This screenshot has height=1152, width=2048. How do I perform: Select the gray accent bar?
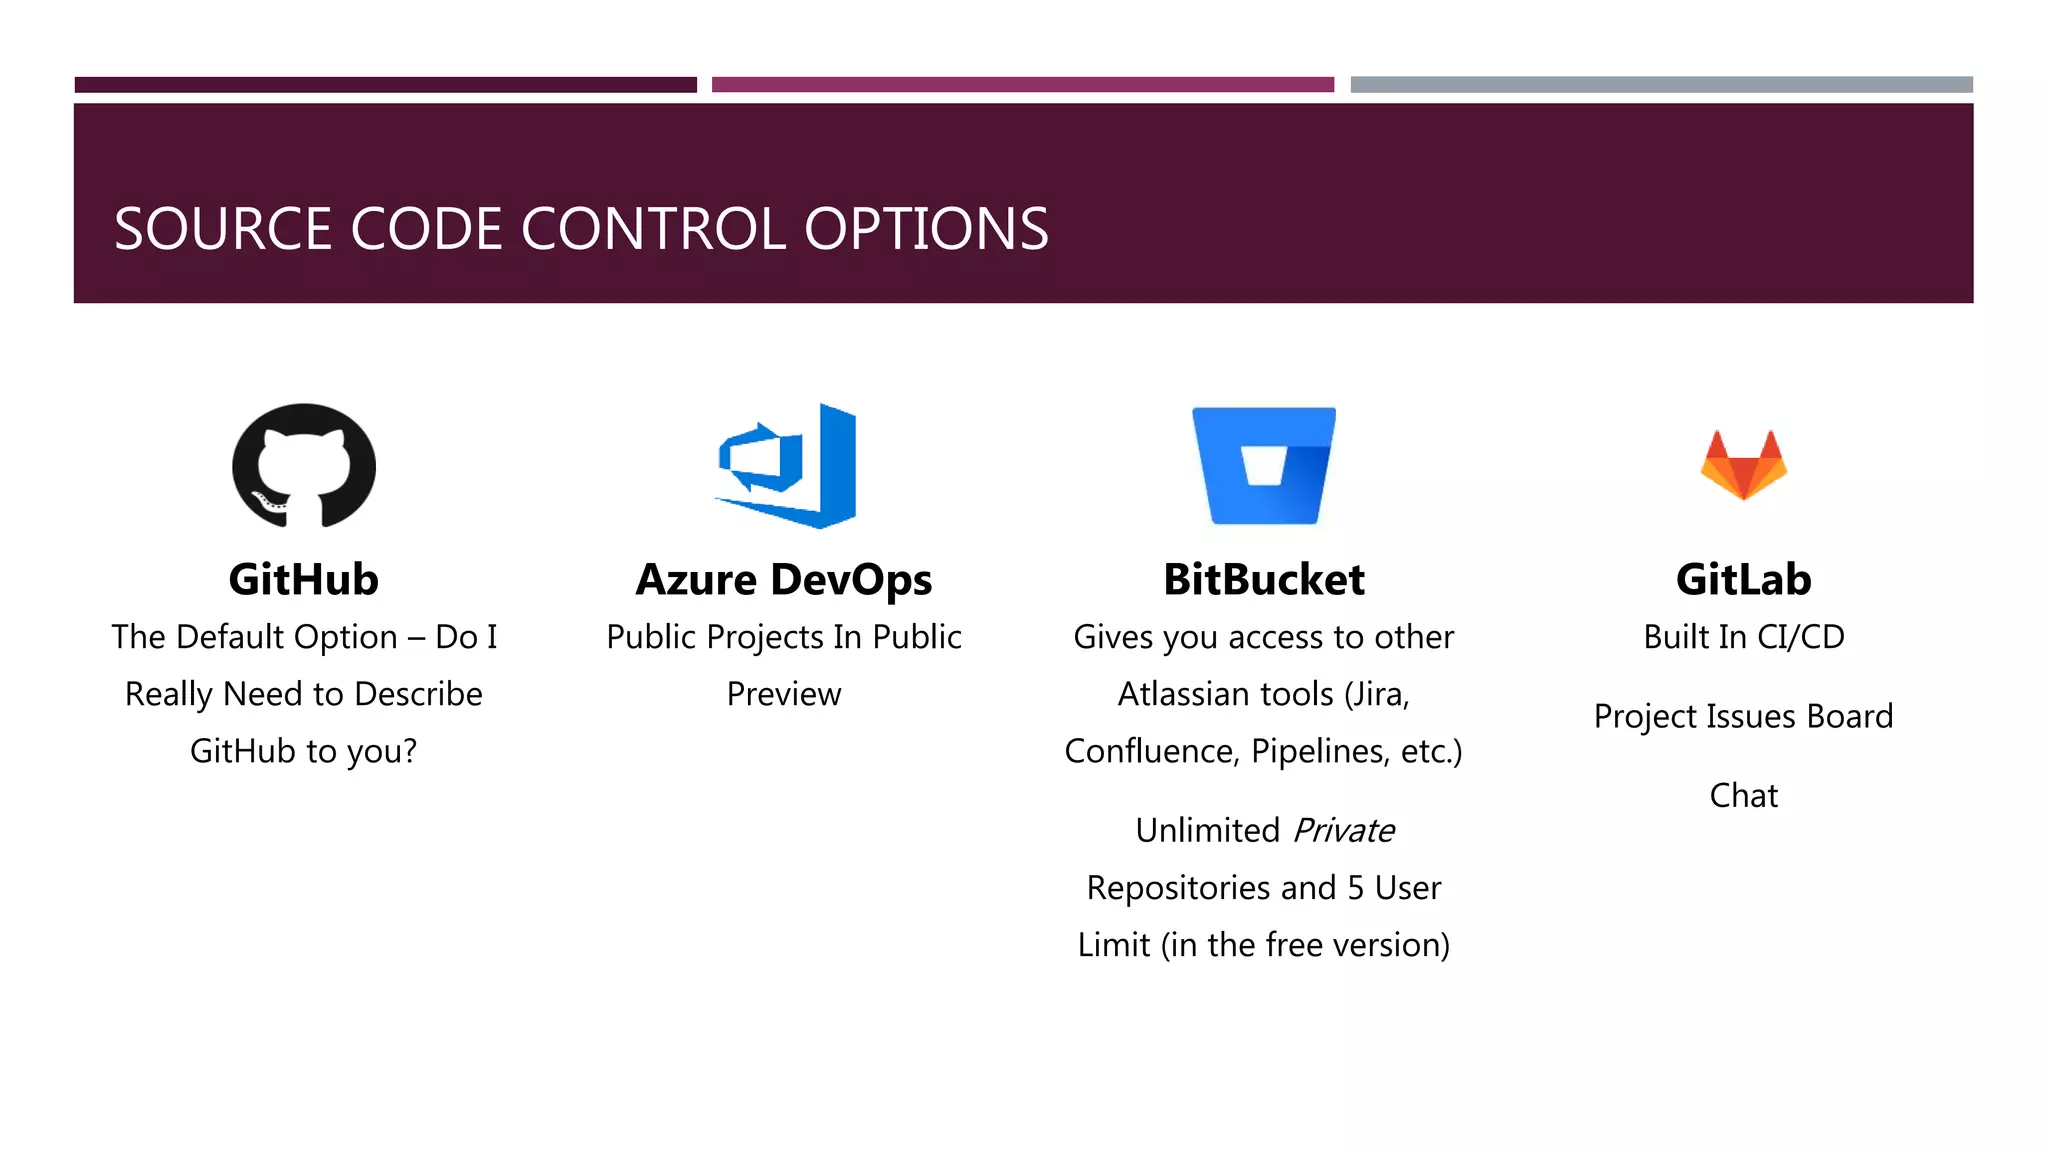1662,85
